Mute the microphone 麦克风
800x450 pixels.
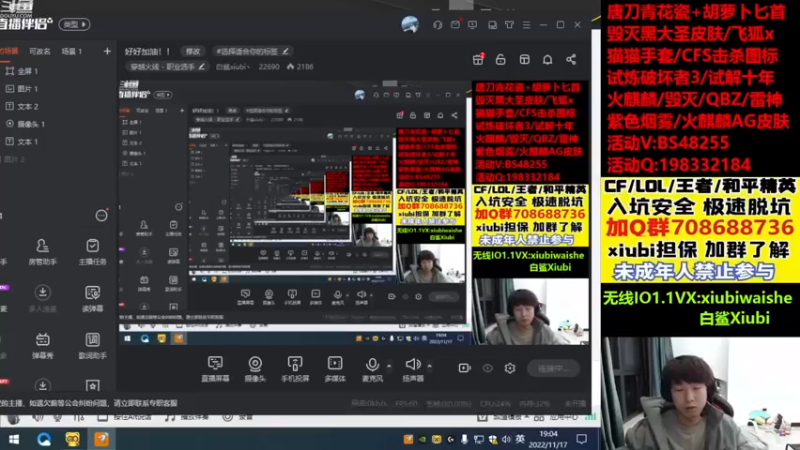tap(372, 368)
